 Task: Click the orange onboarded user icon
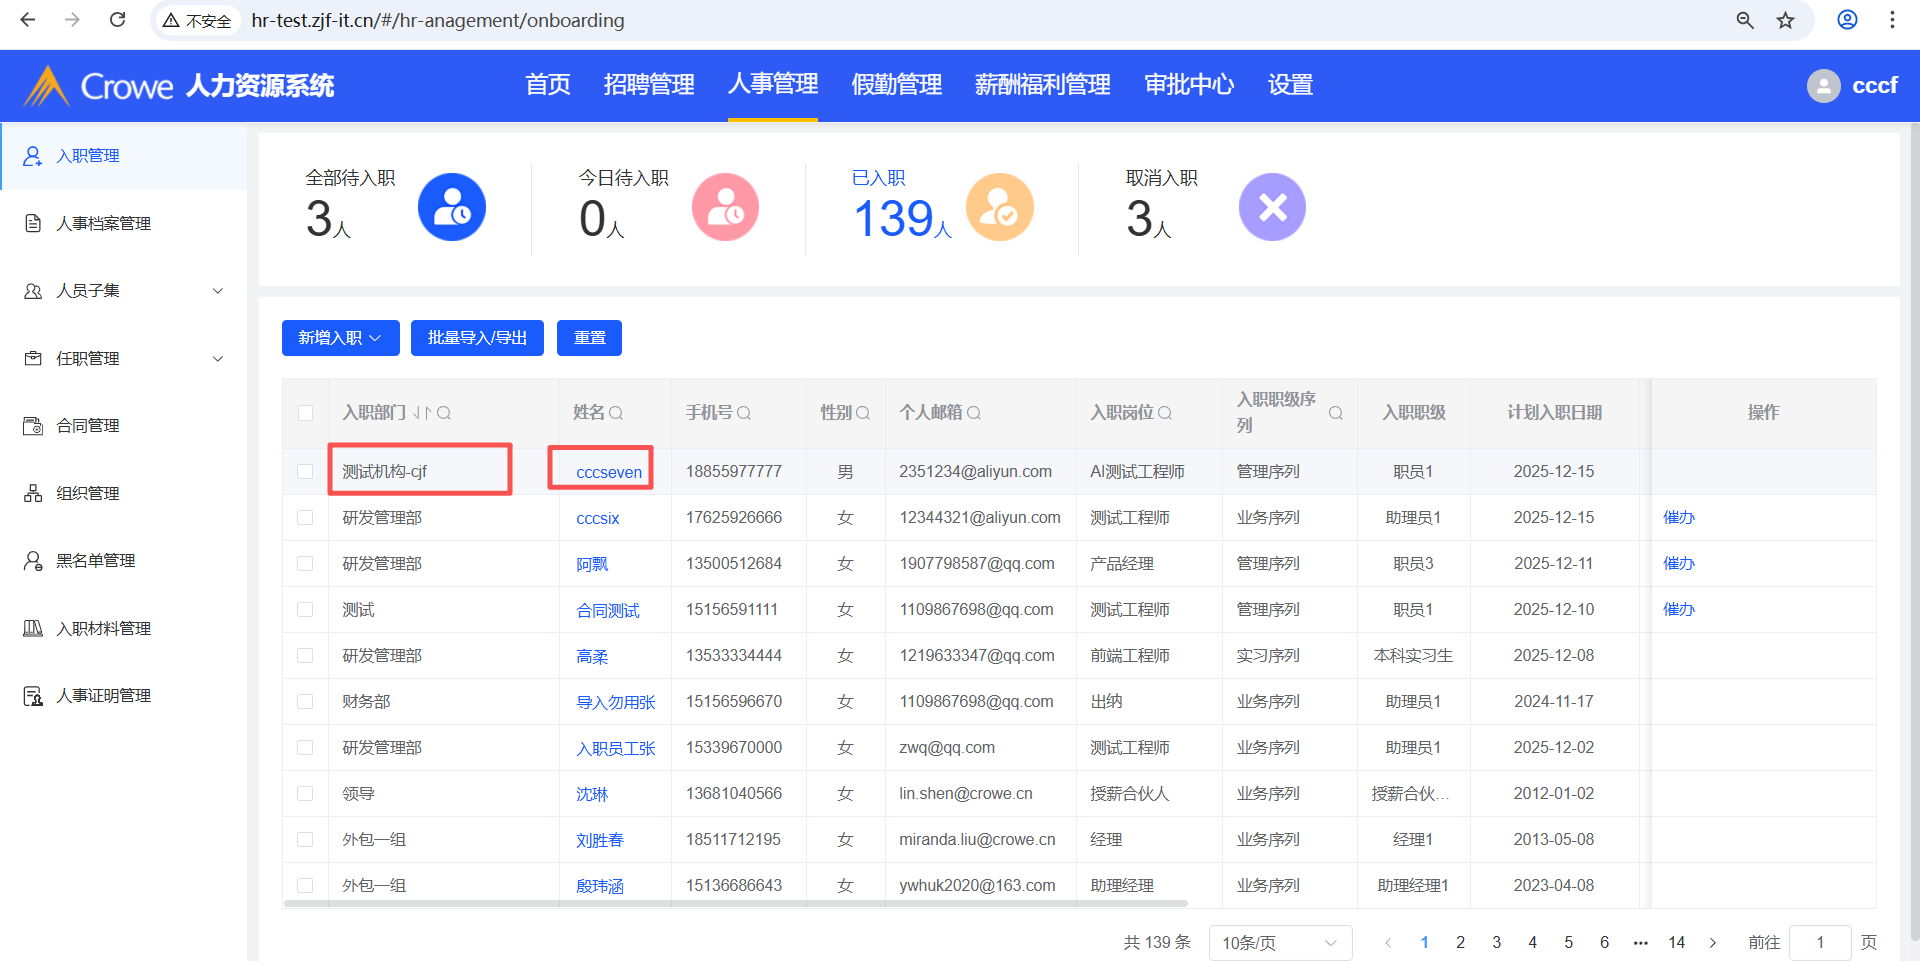click(x=999, y=207)
